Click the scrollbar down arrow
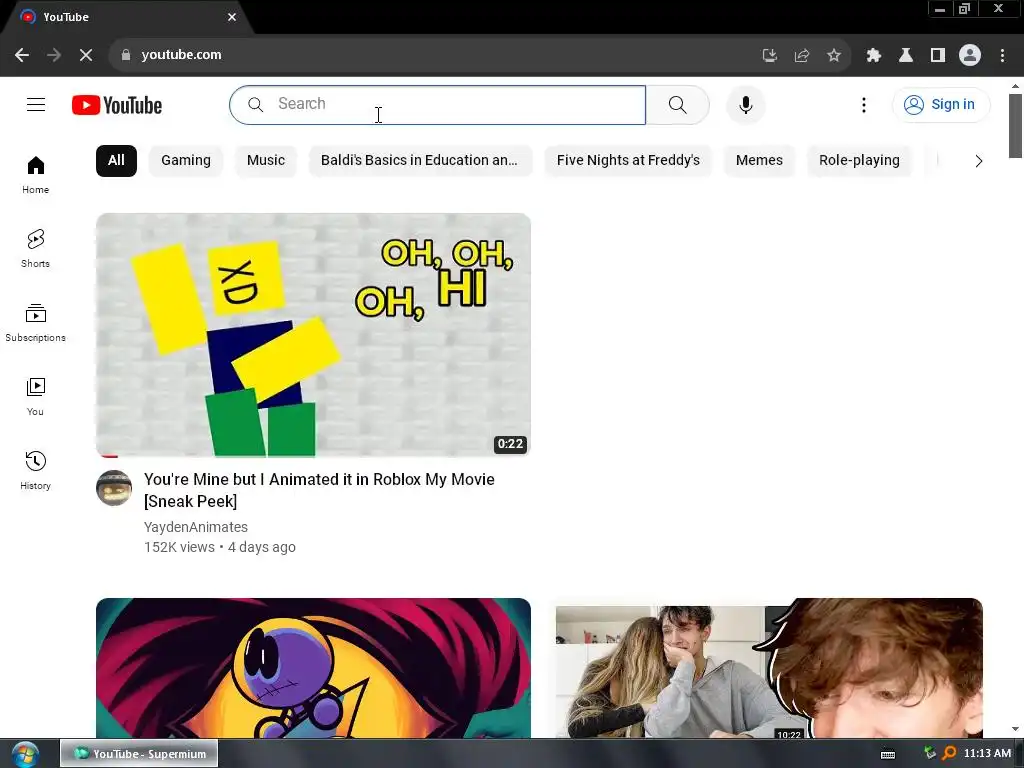The image size is (1024, 768). [1015, 729]
